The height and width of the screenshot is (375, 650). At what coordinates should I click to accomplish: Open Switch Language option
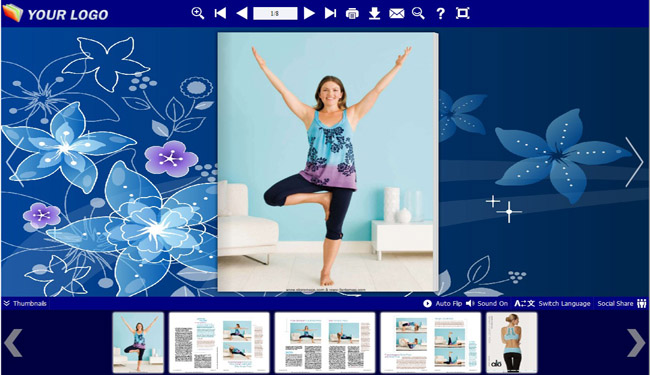pyautogui.click(x=552, y=303)
